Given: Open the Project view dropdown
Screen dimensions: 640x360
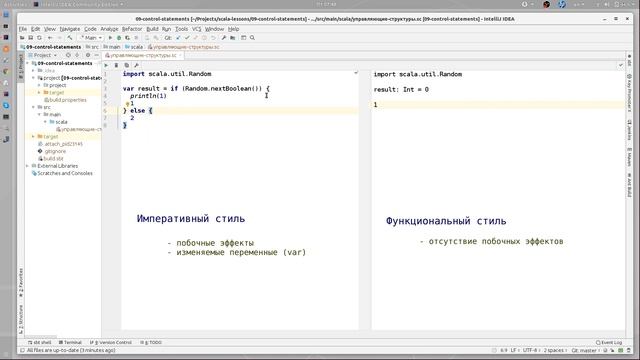Looking at the screenshot, I should coord(42,55).
